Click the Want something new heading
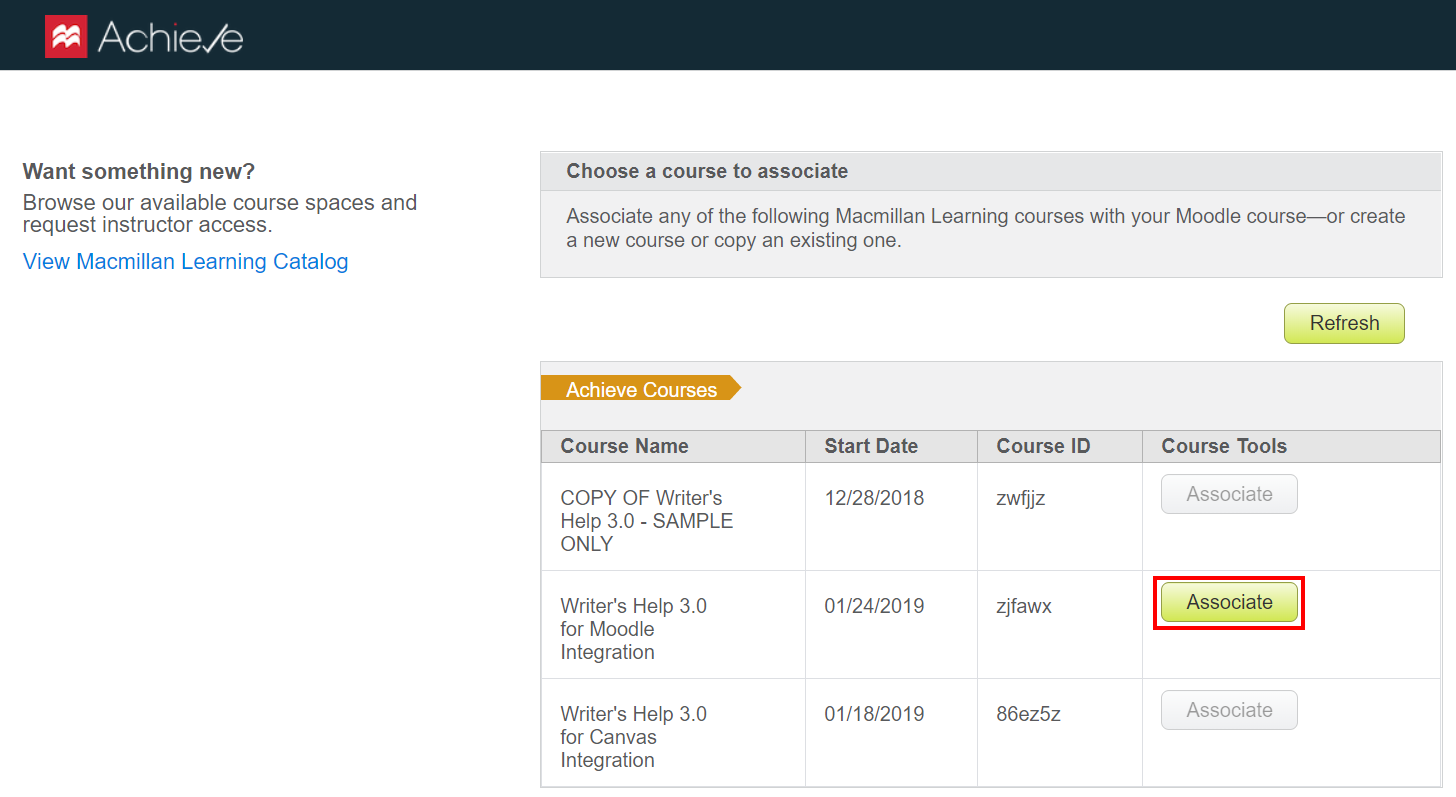The height and width of the screenshot is (797, 1456). 137,171
